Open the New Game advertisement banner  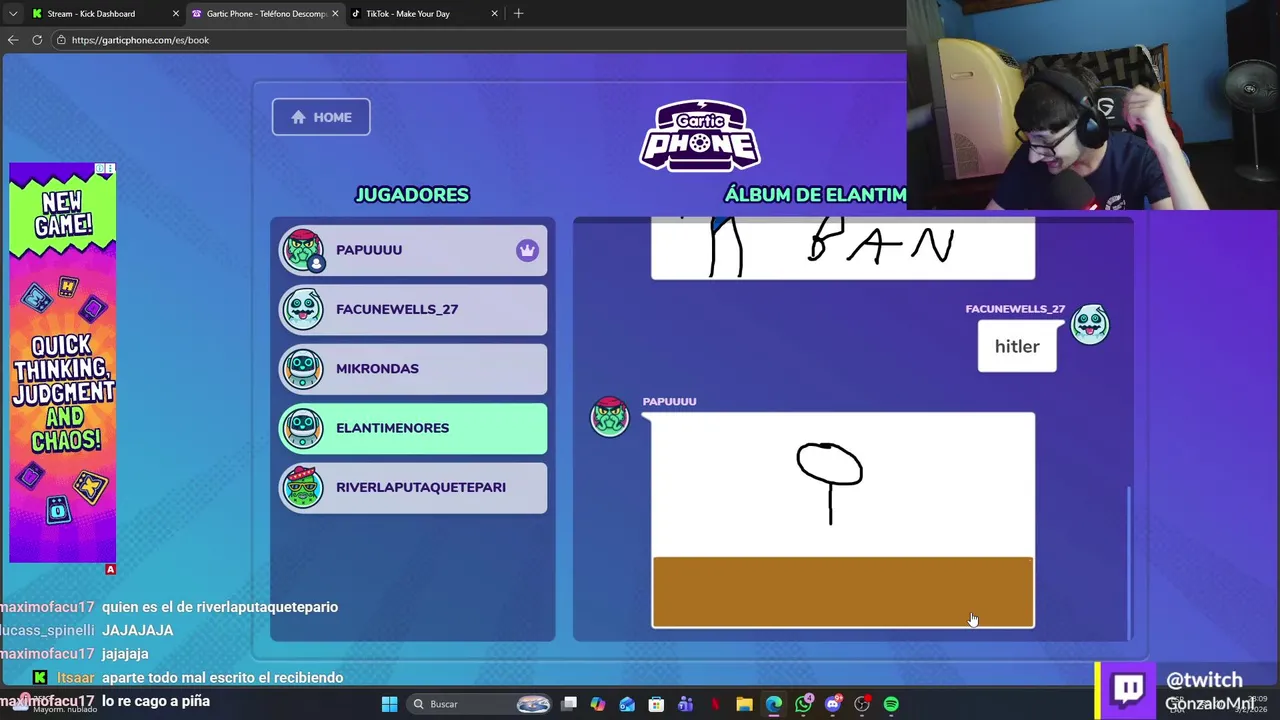pyautogui.click(x=63, y=363)
